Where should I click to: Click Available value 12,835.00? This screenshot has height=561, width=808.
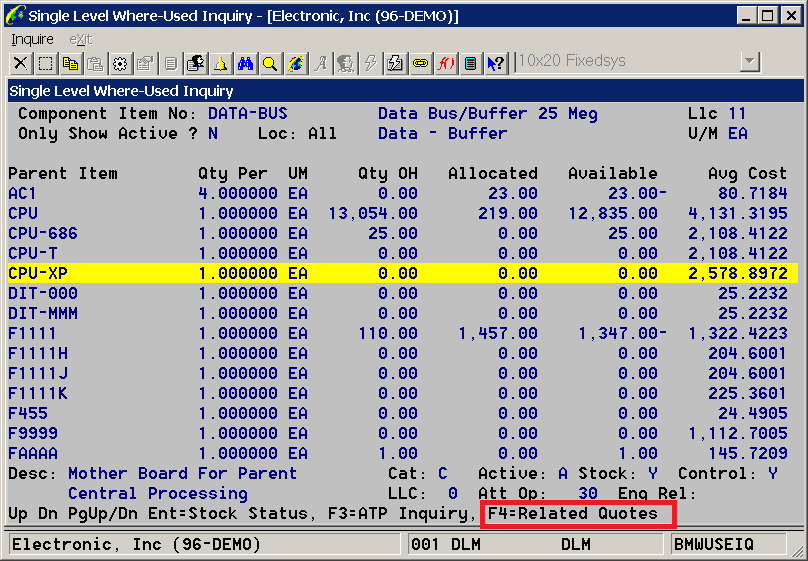point(613,213)
